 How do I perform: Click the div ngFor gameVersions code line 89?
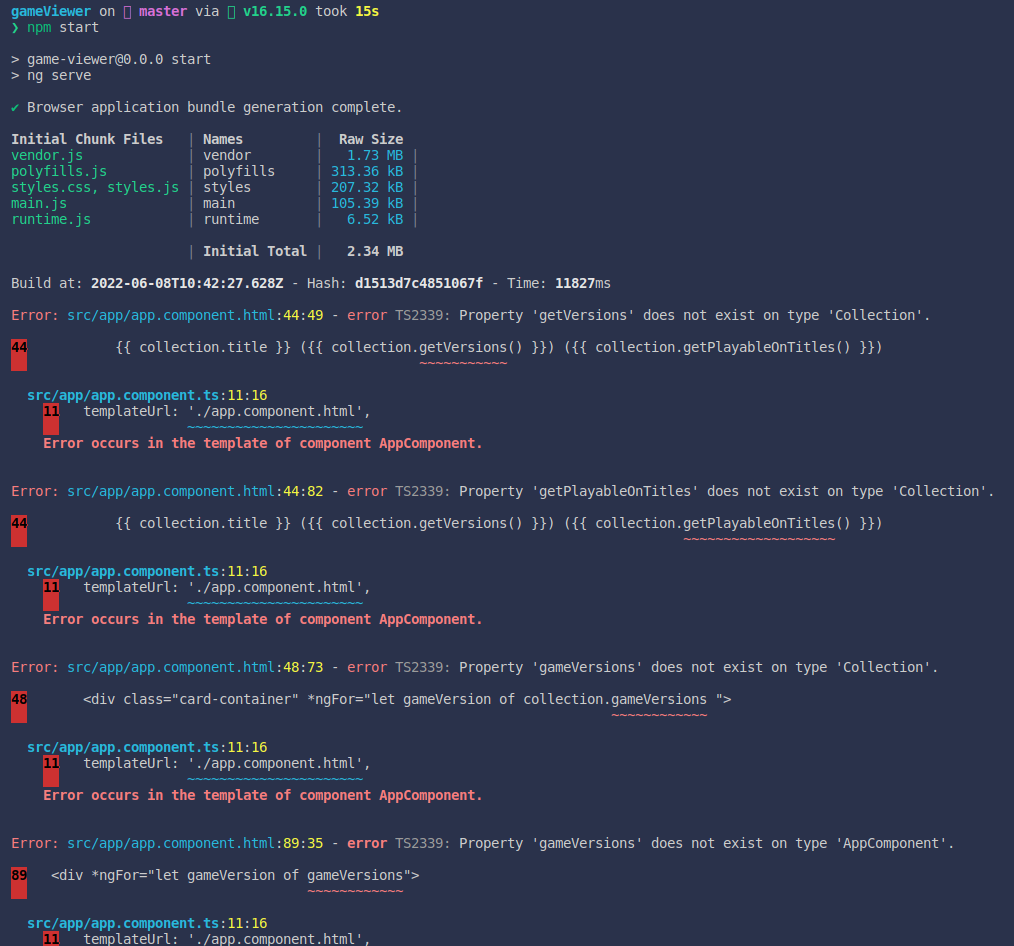point(235,875)
